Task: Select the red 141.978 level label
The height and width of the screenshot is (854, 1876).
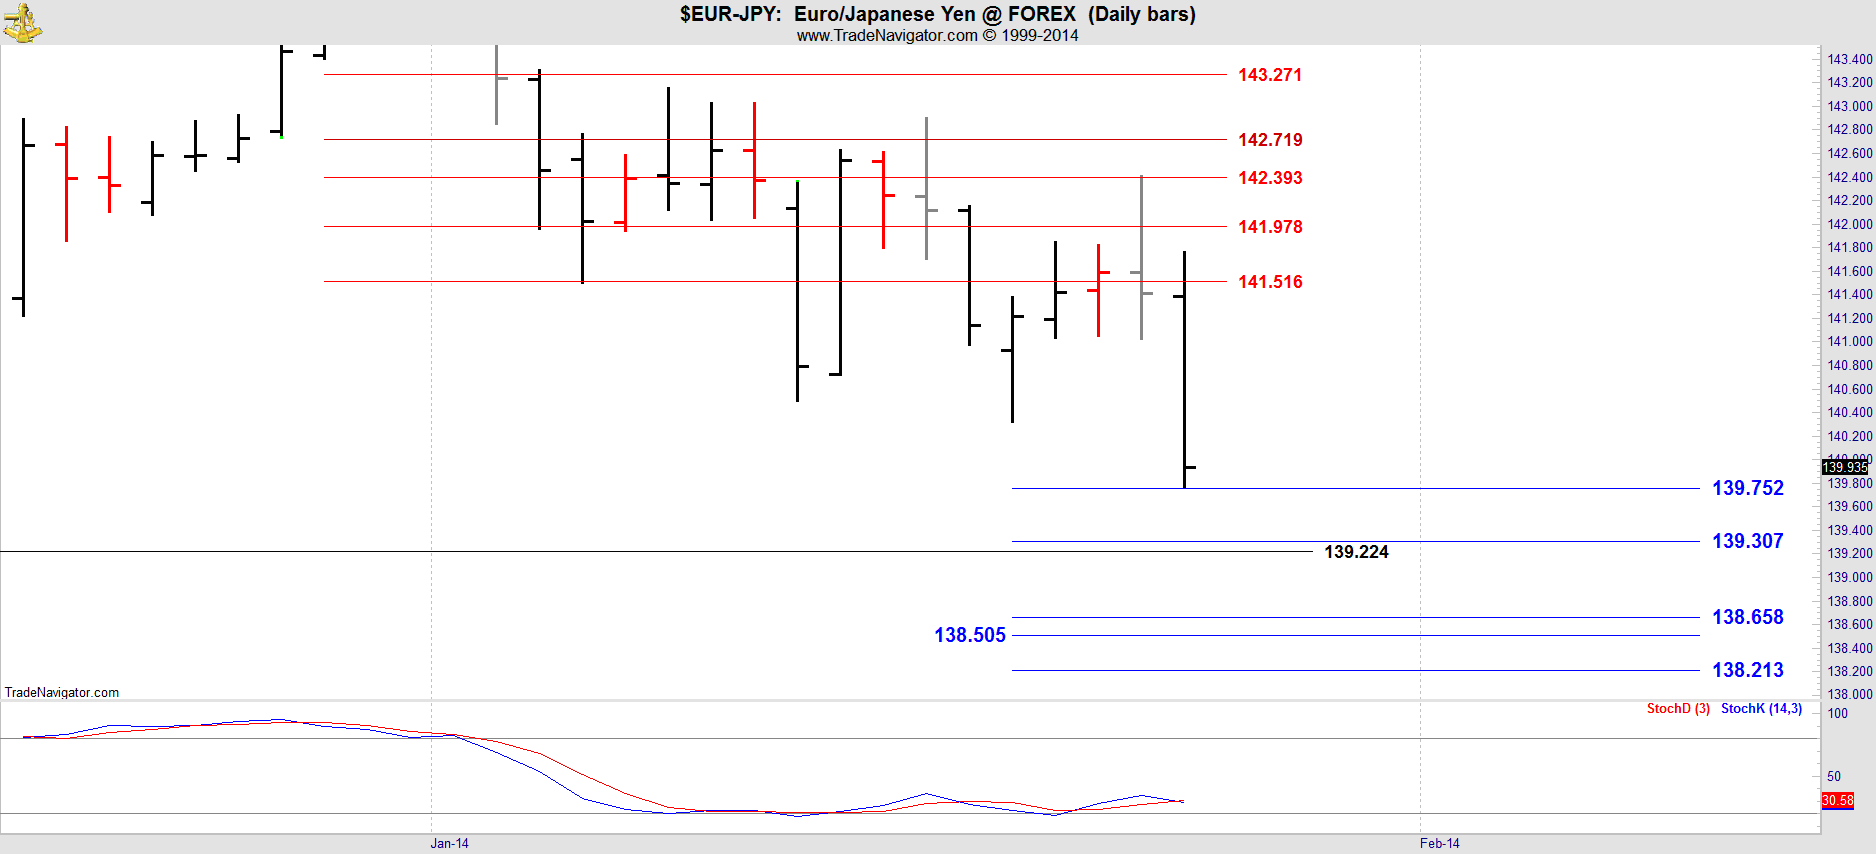Action: 1269,227
